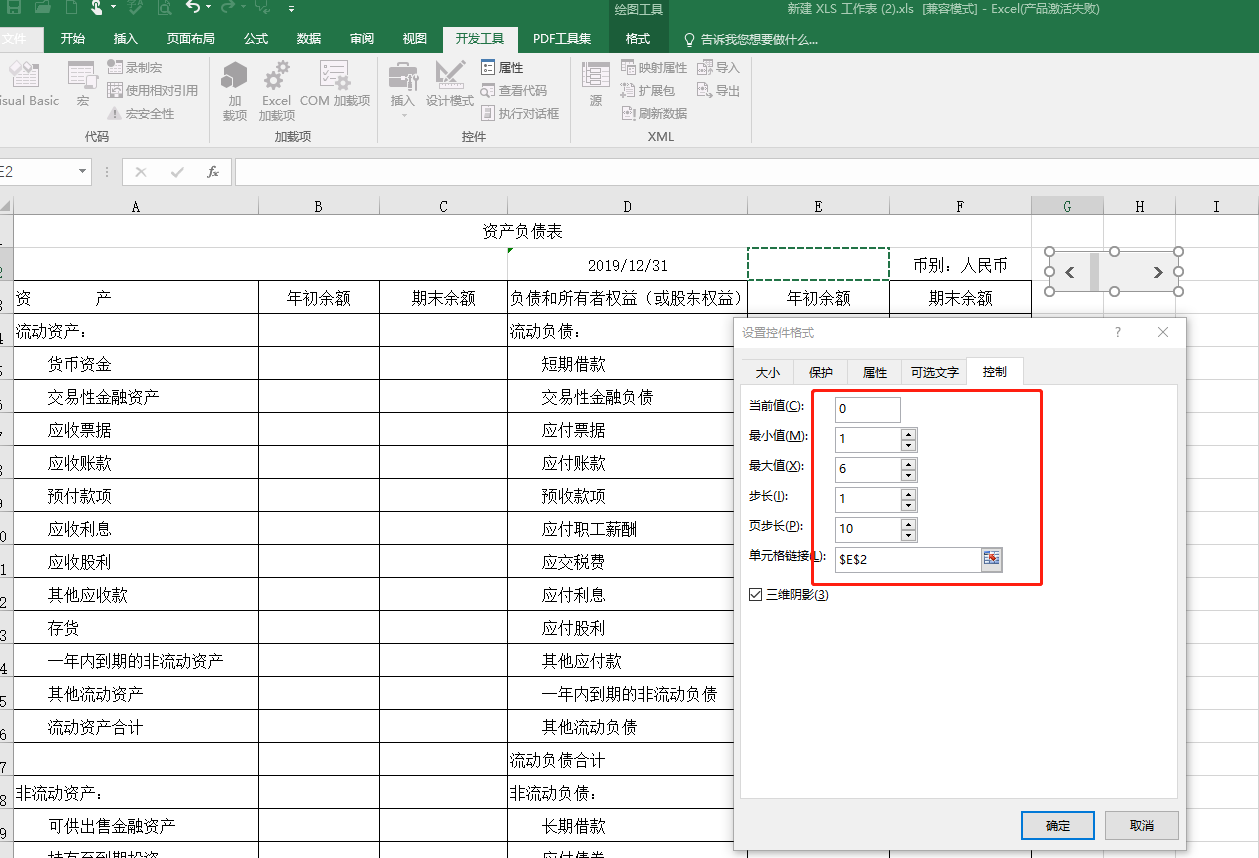Viewport: 1259px width, 858px height.
Task: Switch to the 视图 (View) ribbon tab
Action: (x=415, y=39)
